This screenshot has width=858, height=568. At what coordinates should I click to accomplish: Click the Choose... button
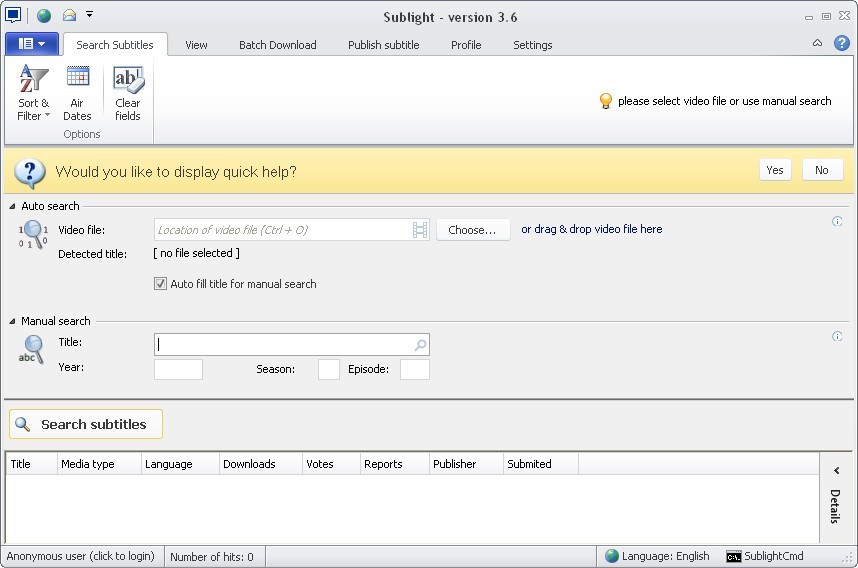click(x=473, y=230)
